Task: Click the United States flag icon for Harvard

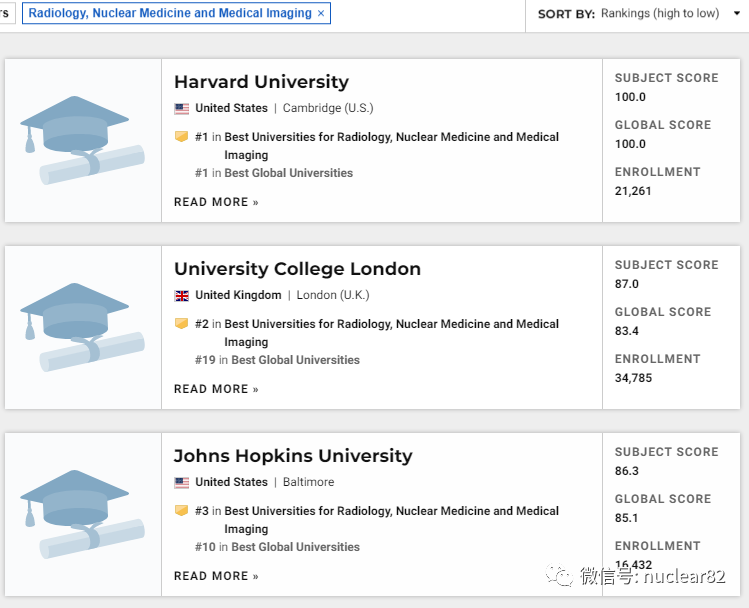Action: click(x=181, y=108)
